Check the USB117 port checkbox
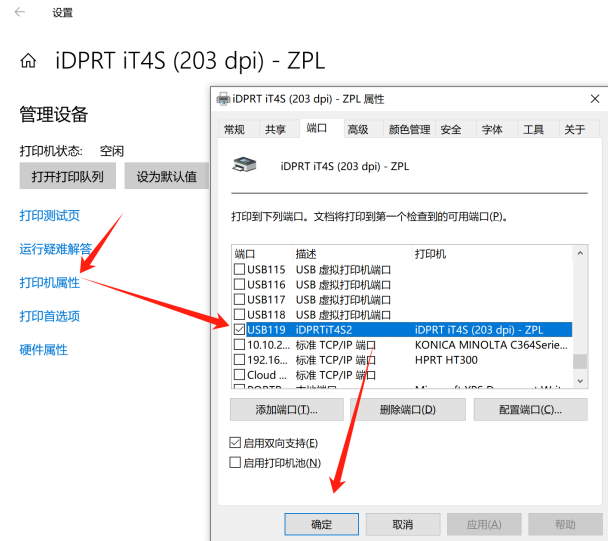 (240, 299)
